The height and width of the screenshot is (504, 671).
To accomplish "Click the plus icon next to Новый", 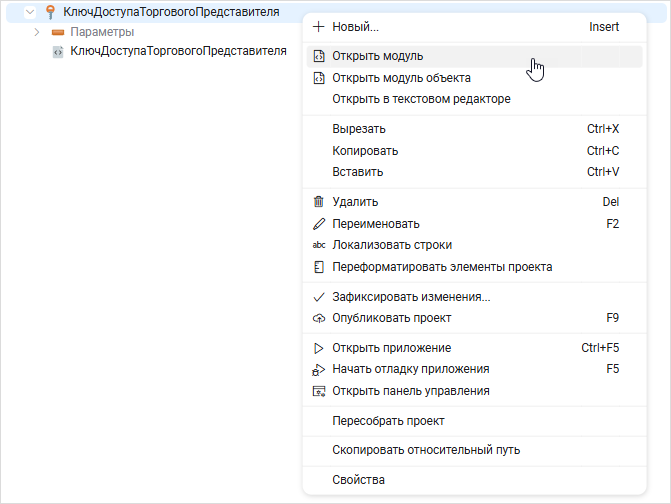I will click(x=318, y=27).
